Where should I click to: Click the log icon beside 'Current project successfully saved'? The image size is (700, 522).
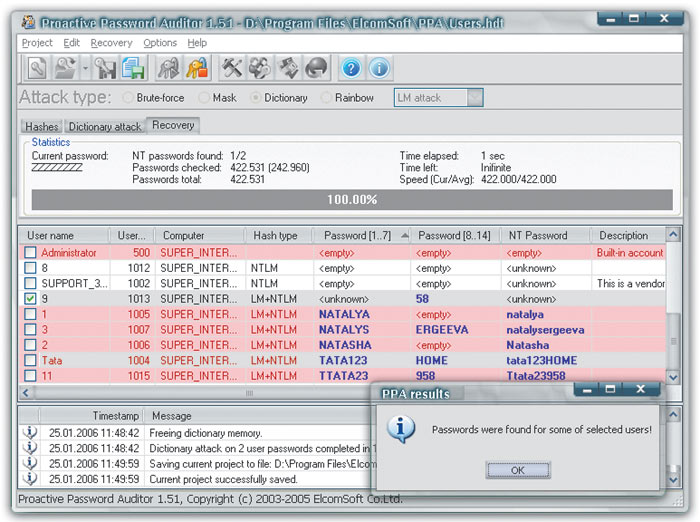pos(29,479)
